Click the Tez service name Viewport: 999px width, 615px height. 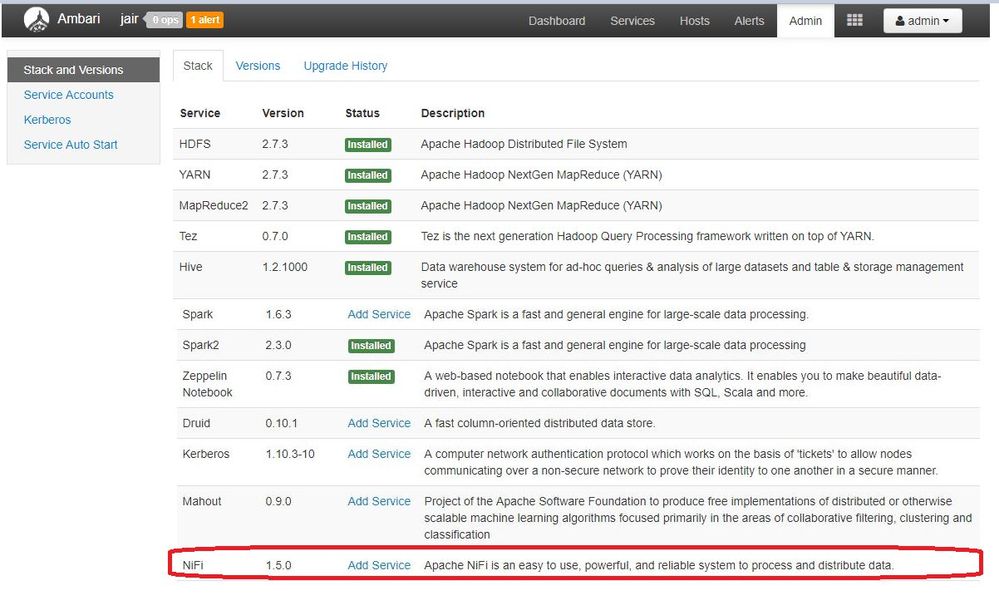pos(188,236)
